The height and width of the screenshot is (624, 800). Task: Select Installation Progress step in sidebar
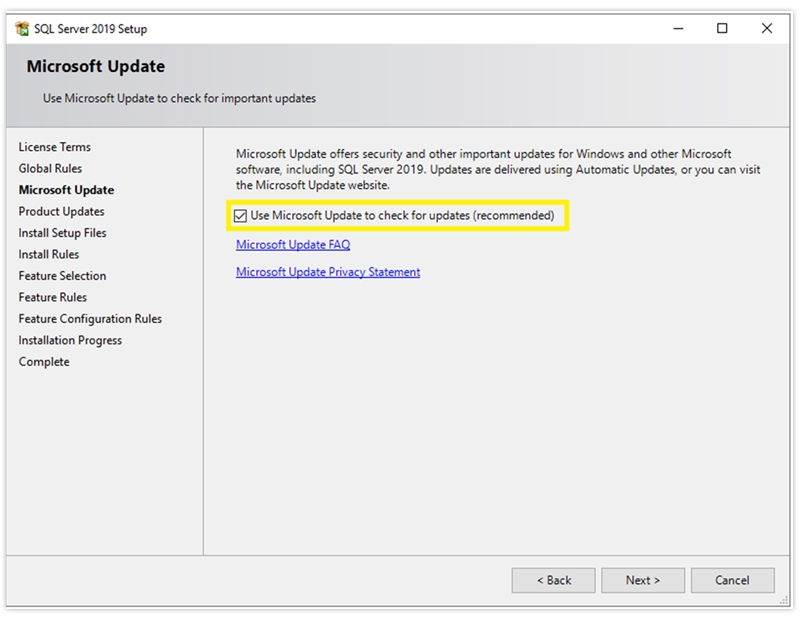click(x=70, y=341)
